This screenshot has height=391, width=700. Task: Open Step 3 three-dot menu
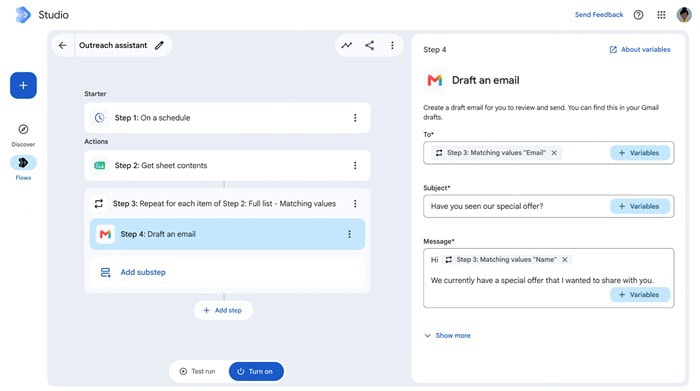(x=355, y=204)
